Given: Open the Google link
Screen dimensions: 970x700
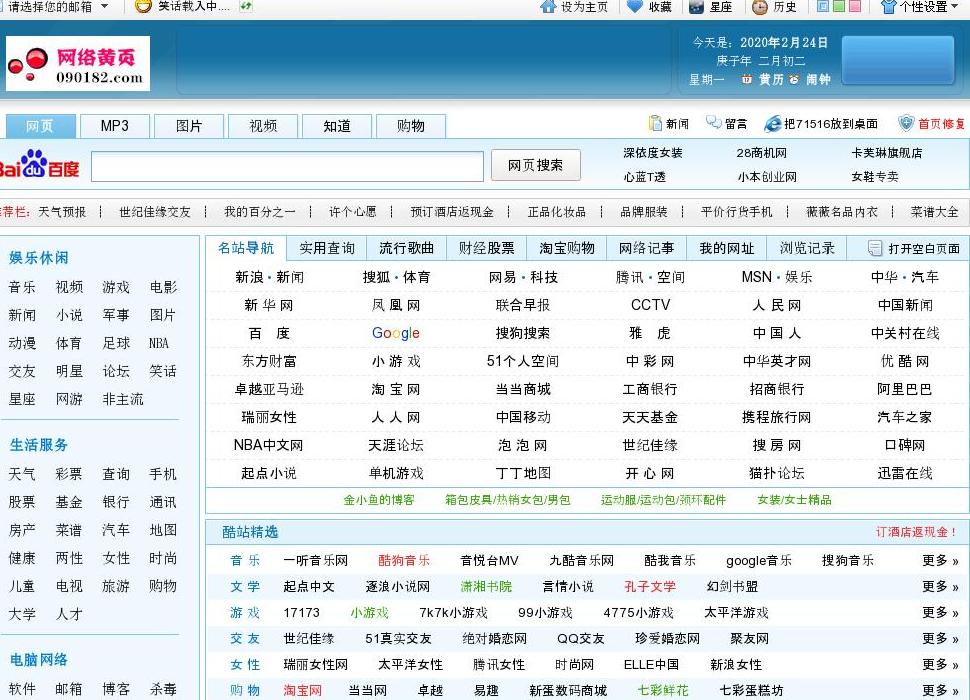Looking at the screenshot, I should (396, 333).
